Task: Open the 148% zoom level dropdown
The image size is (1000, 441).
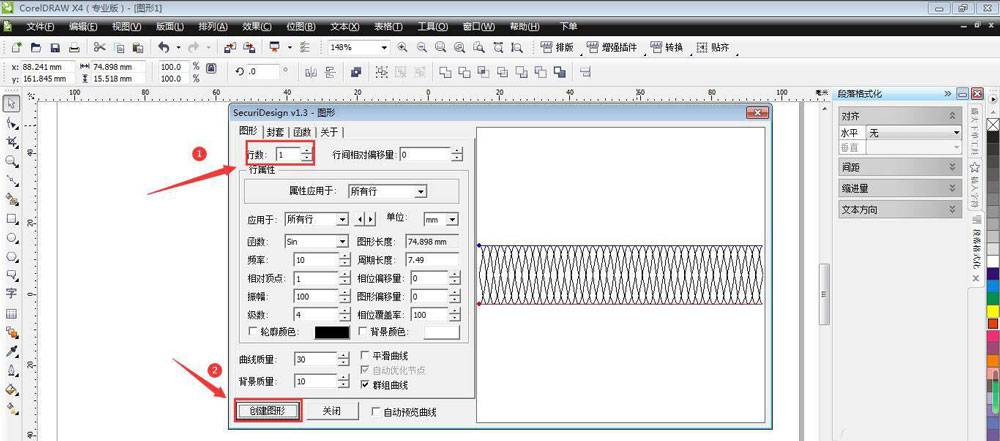Action: tap(384, 47)
